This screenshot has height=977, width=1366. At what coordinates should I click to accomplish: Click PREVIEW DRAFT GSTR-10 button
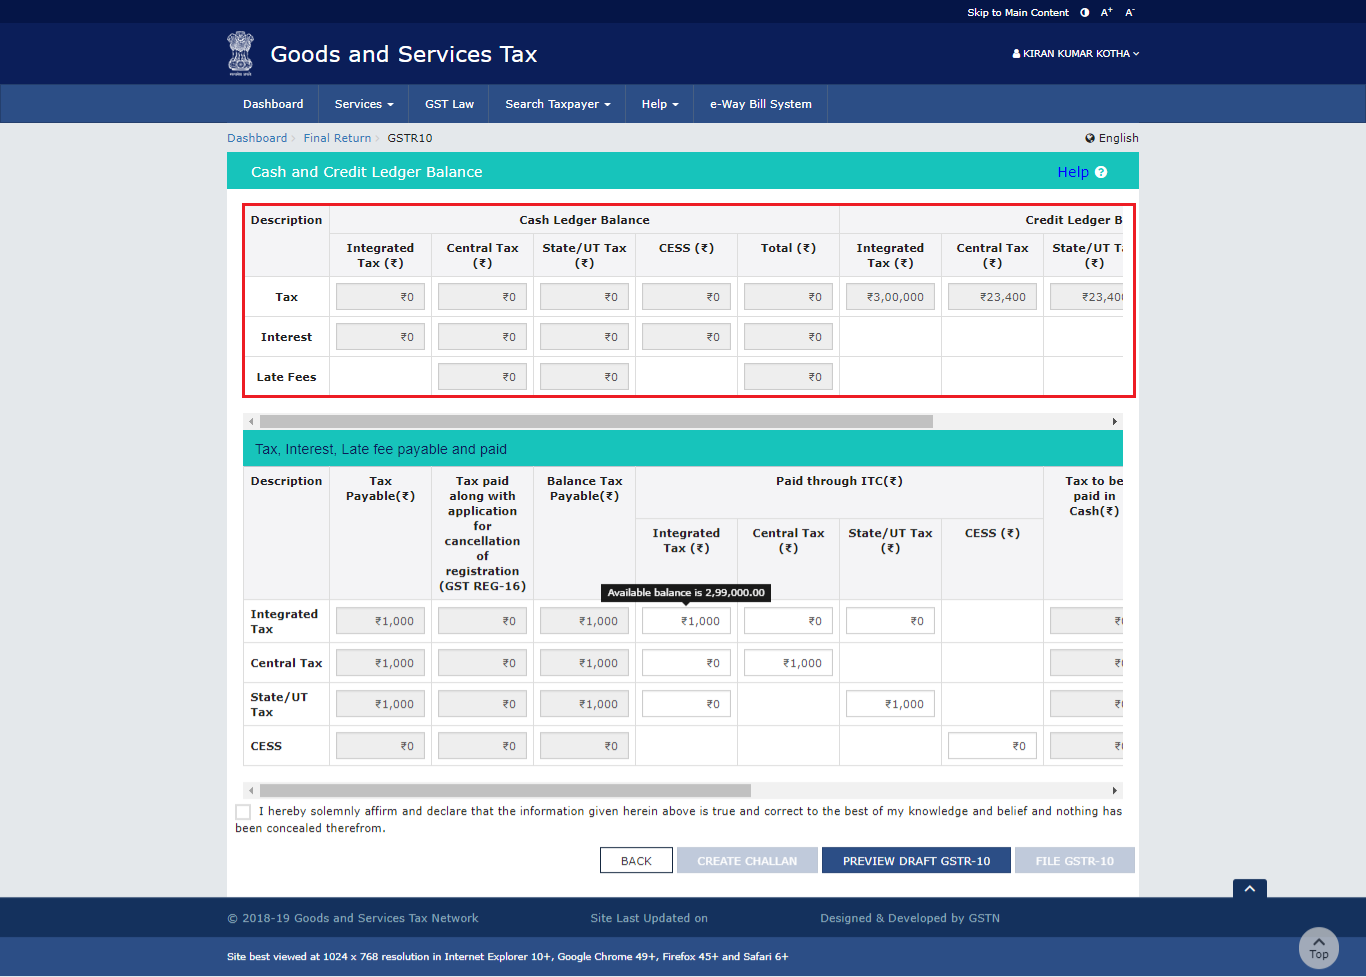[916, 860]
